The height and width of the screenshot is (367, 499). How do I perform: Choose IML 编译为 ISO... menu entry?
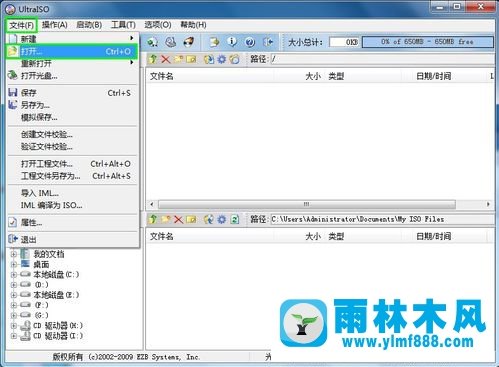coord(72,205)
